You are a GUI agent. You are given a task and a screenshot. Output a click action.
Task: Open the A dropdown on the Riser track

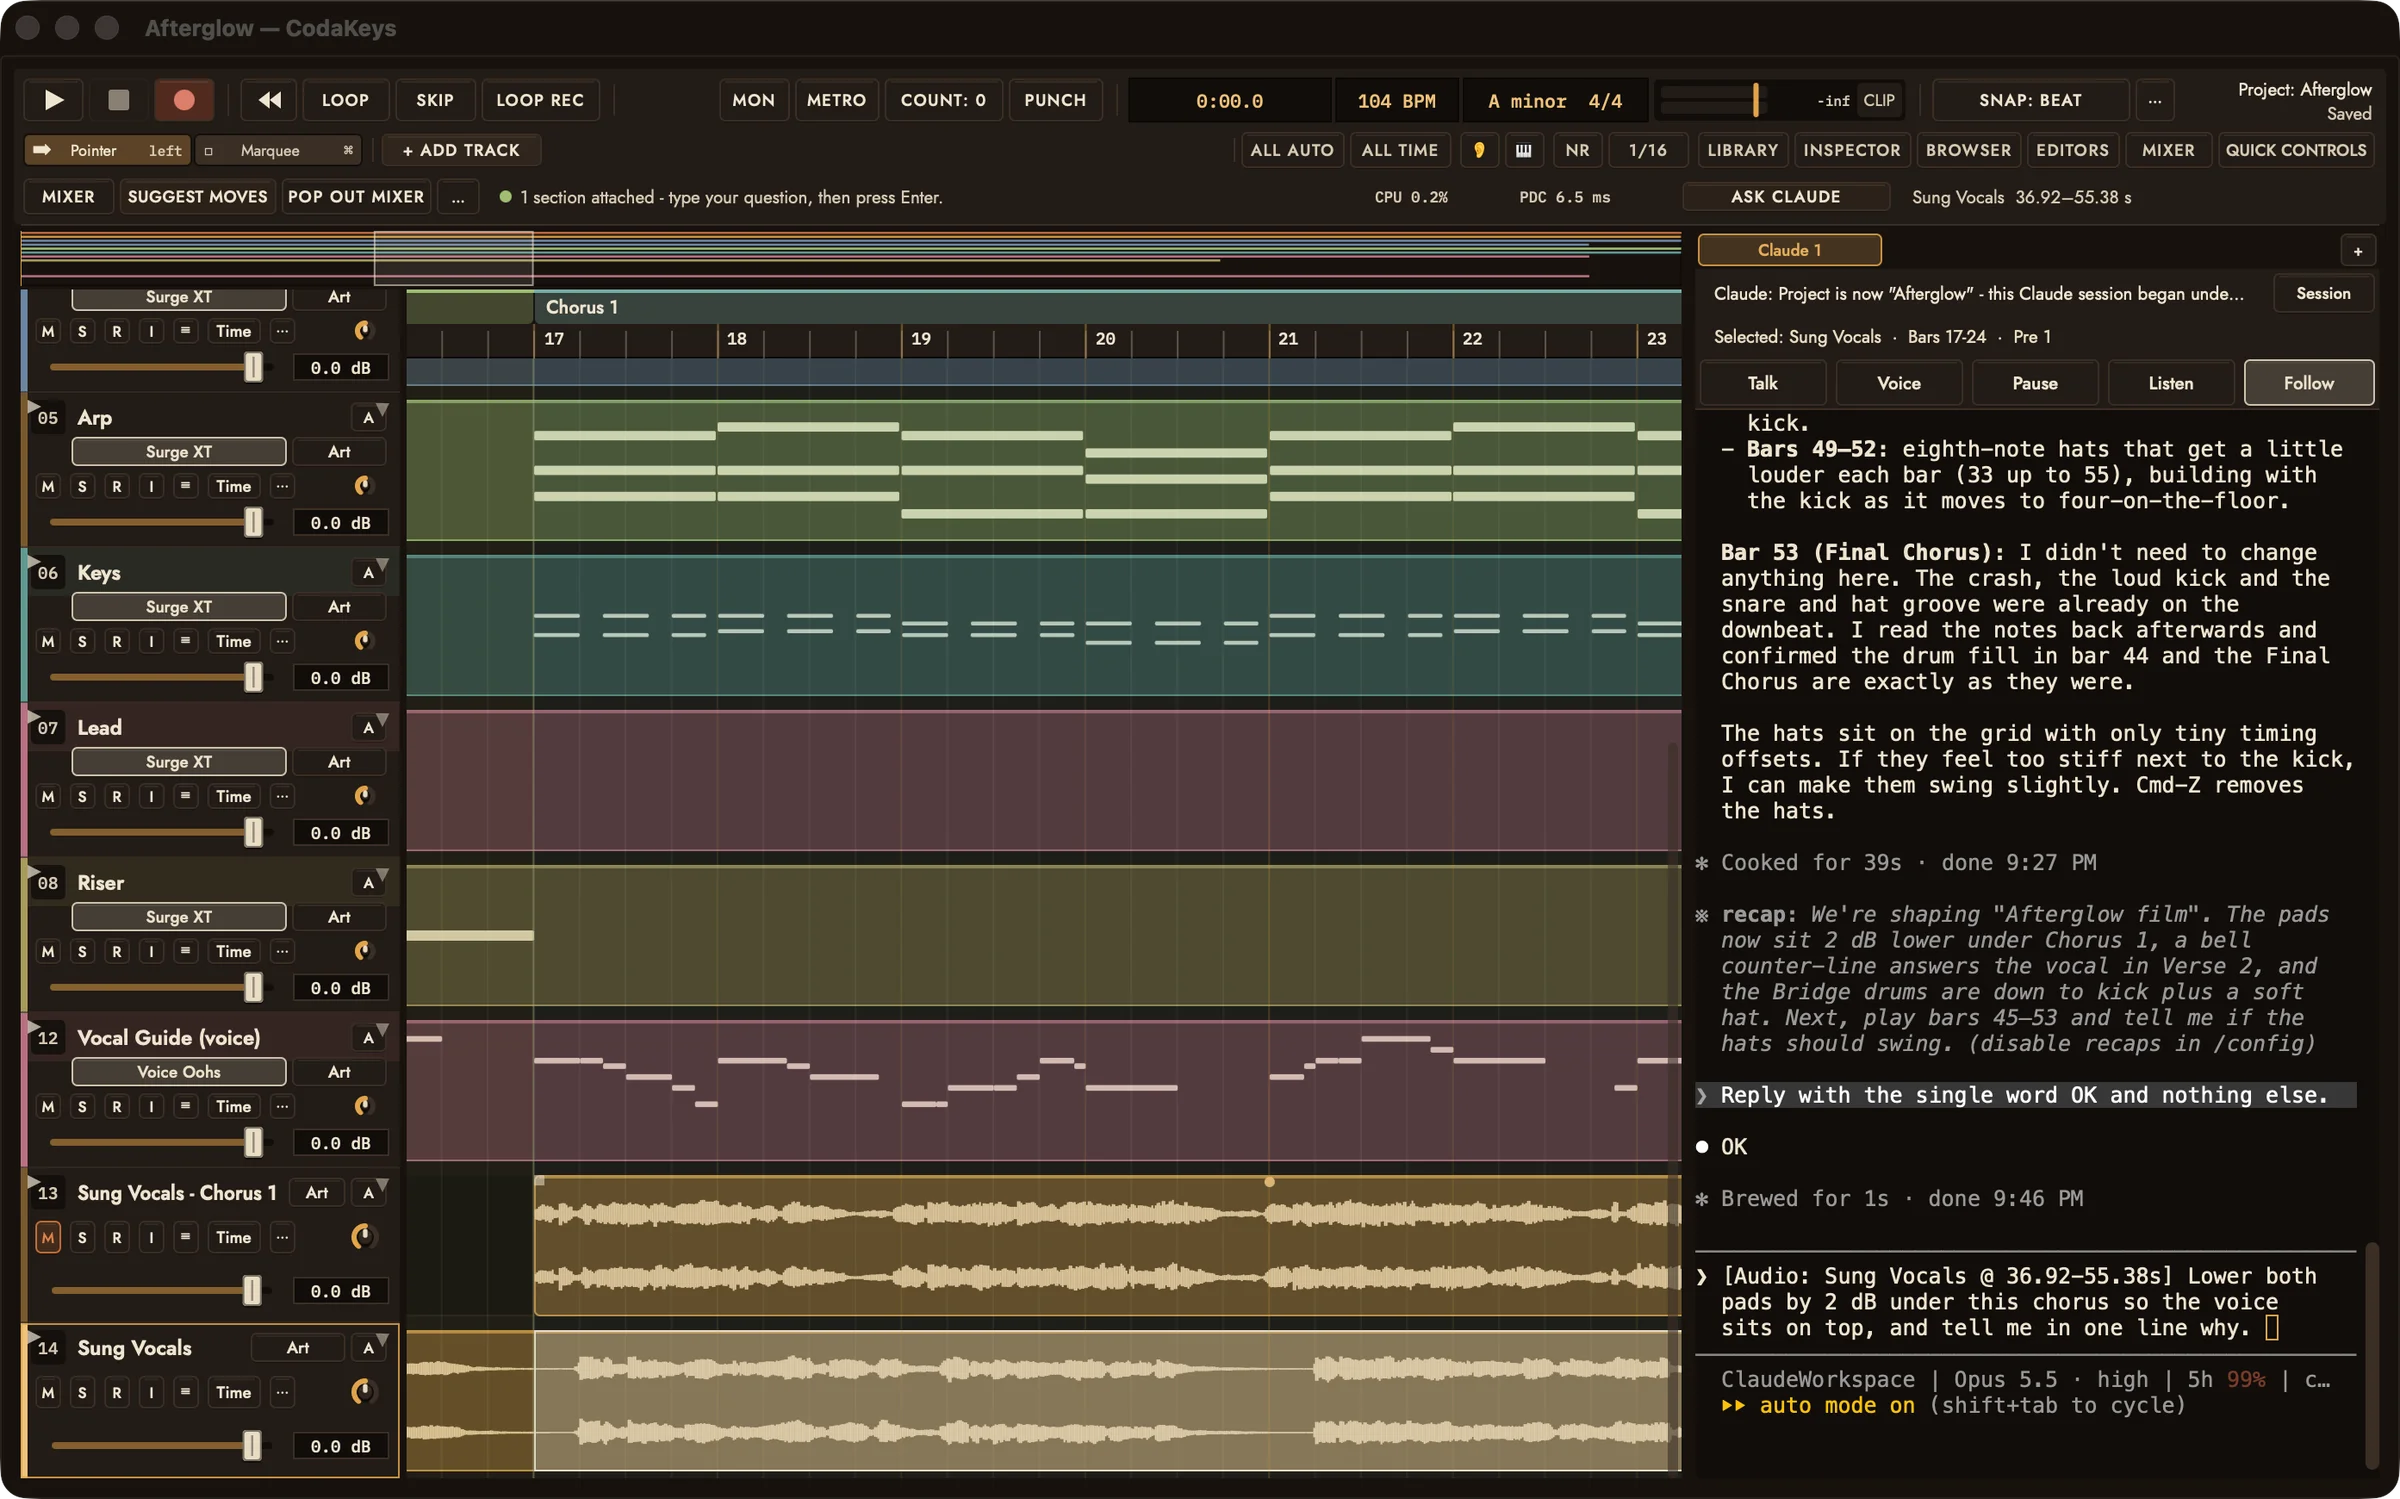click(370, 883)
